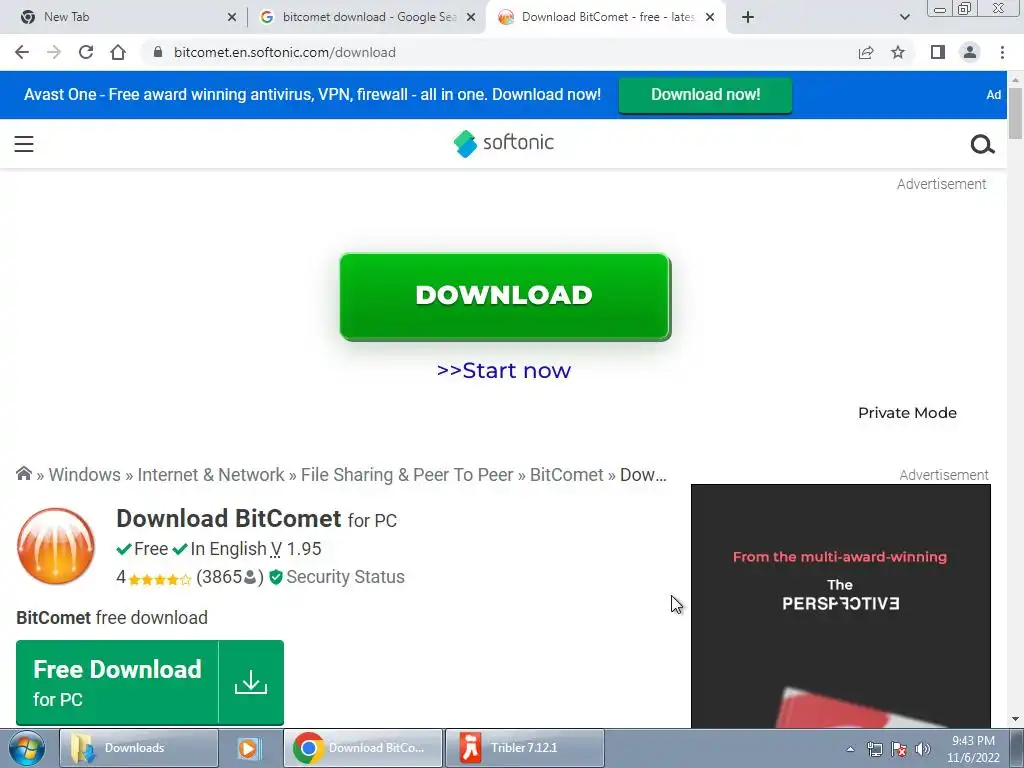Click the Security Status text
1024x768 pixels.
[x=345, y=577]
